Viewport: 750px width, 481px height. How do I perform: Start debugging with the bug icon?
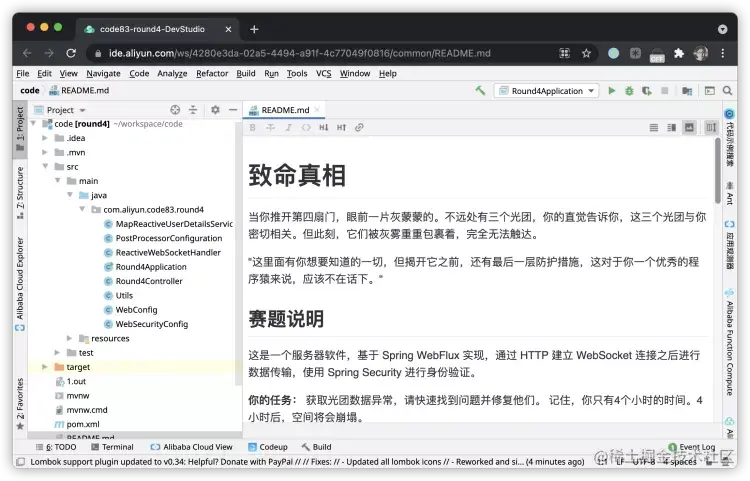coord(629,90)
